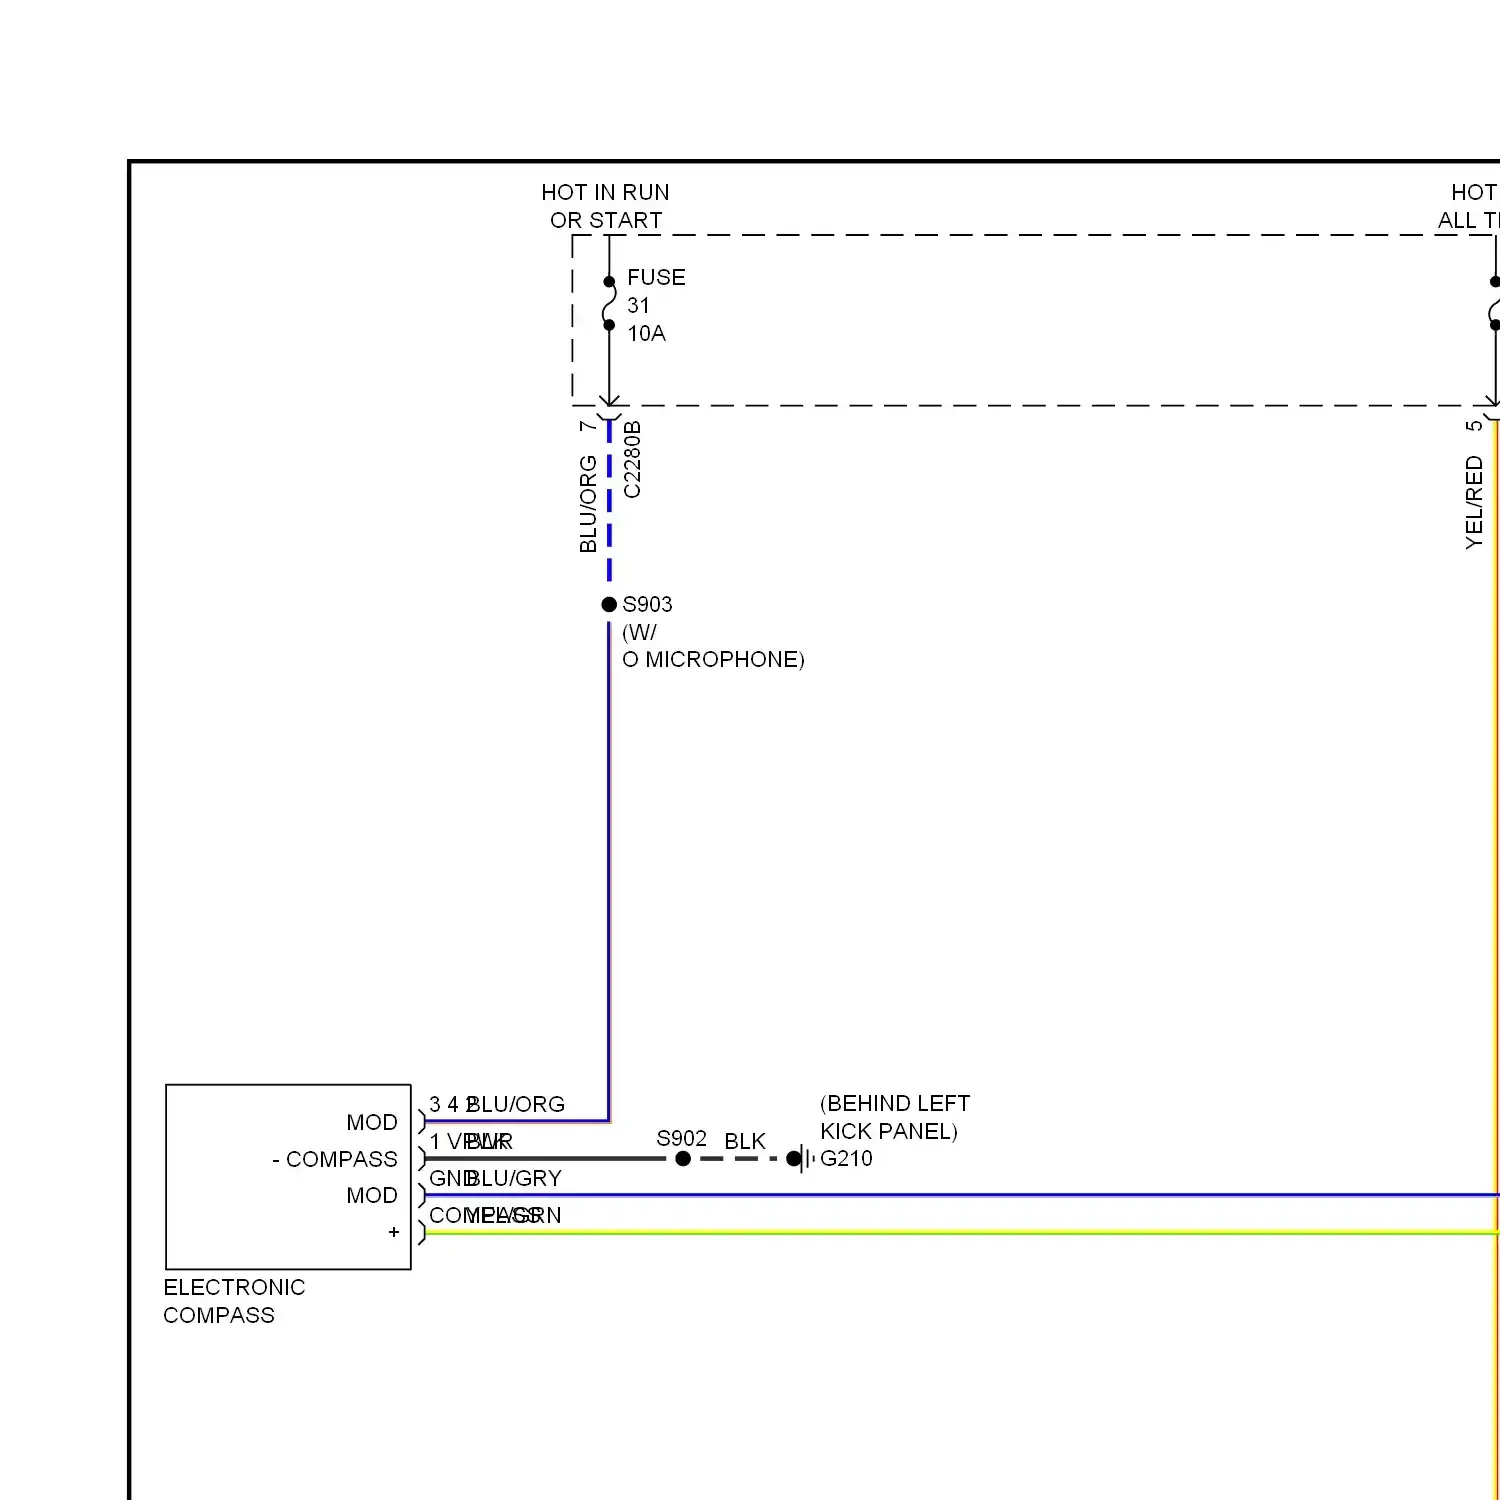Viewport: 1500px width, 1500px height.
Task: Click the S903 label
Action: click(647, 604)
